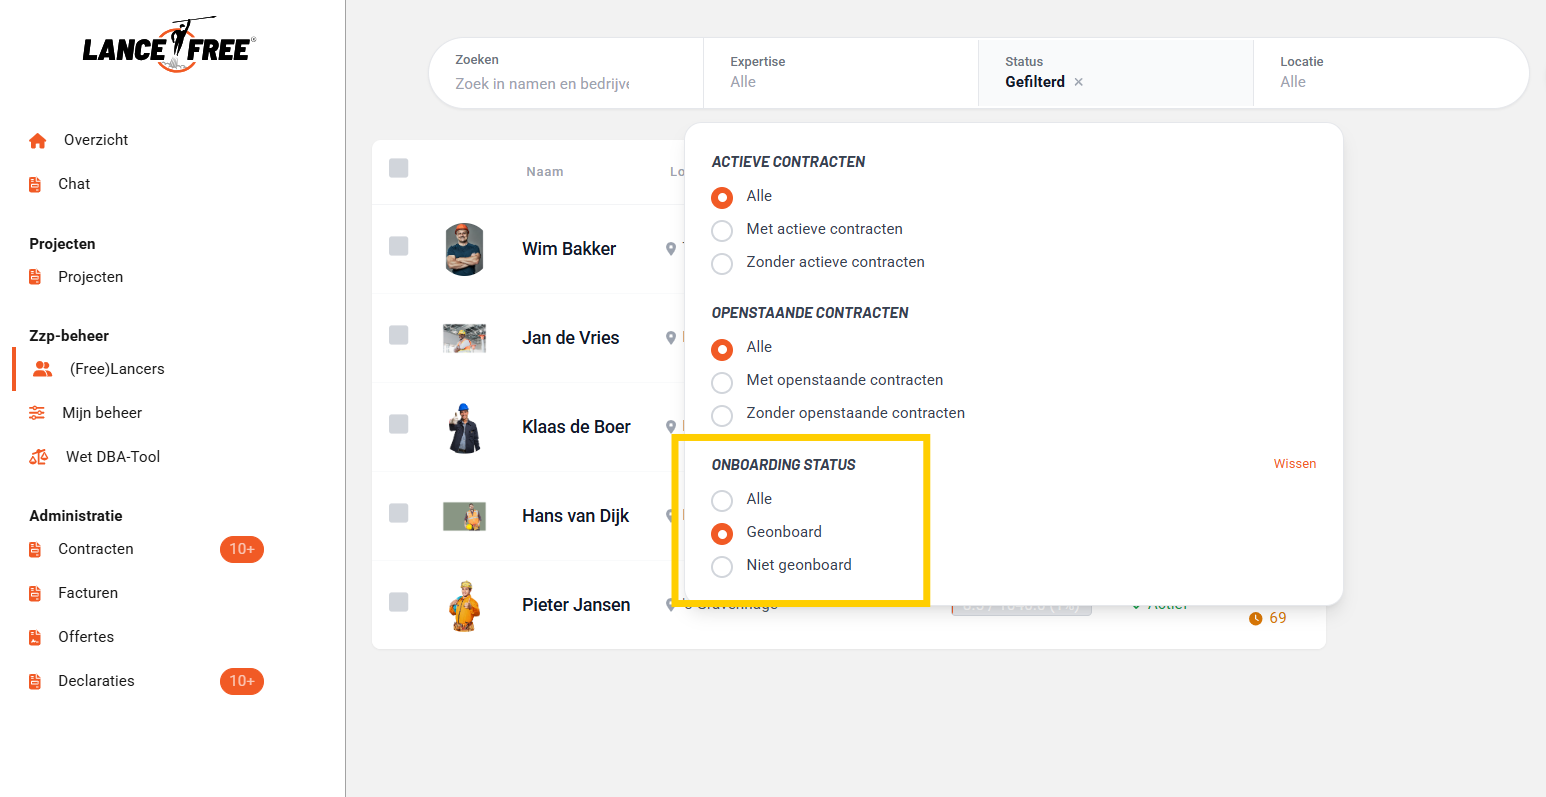
Task: Toggle the select-all checkbox in table header
Action: [398, 168]
